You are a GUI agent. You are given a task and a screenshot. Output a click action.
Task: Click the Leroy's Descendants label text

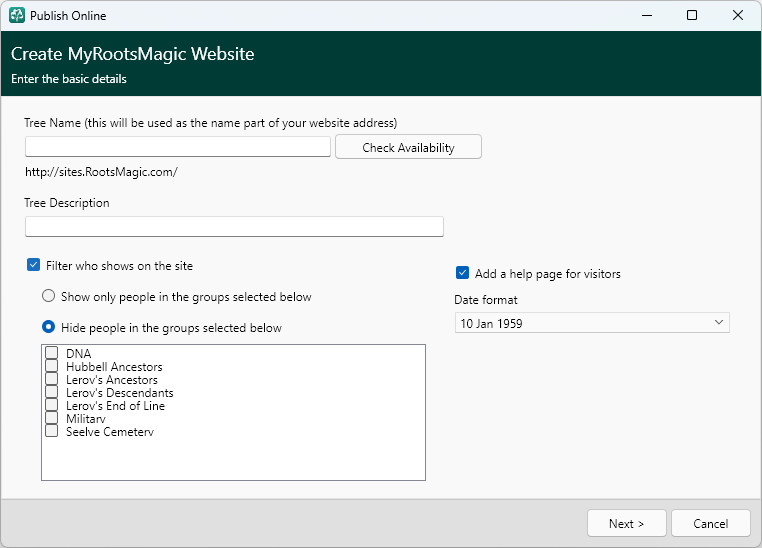click(x=120, y=393)
